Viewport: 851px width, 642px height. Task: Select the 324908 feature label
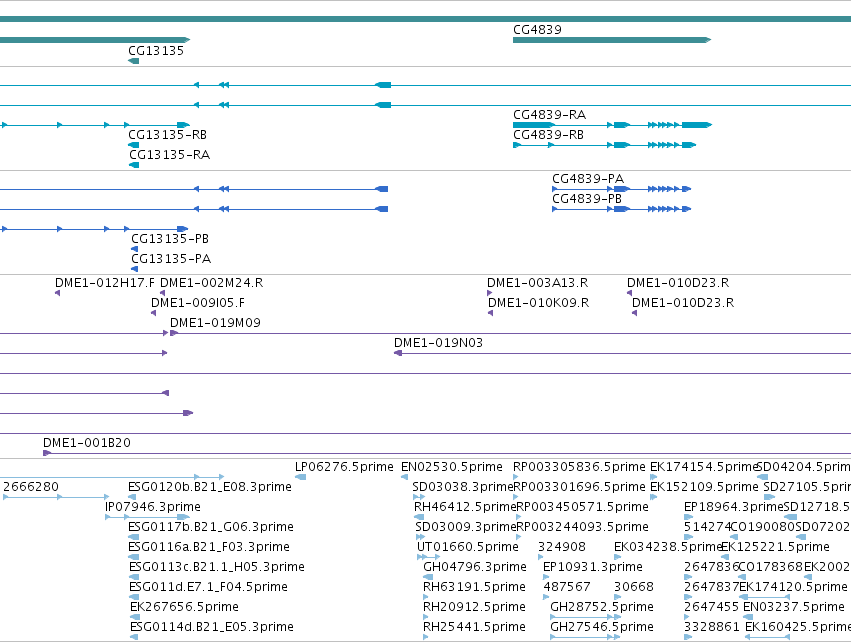562,547
